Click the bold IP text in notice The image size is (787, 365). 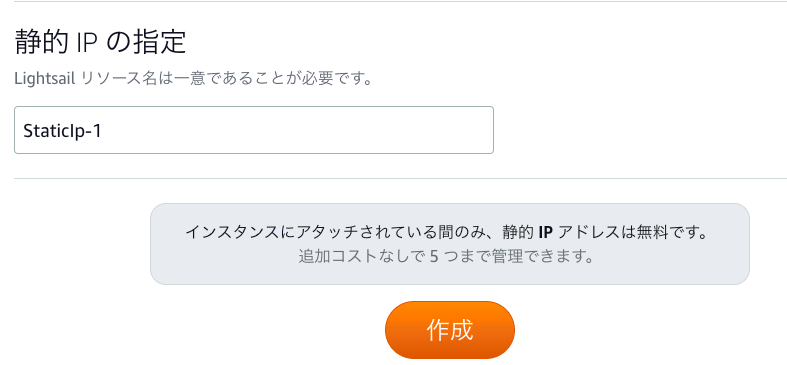[546, 232]
